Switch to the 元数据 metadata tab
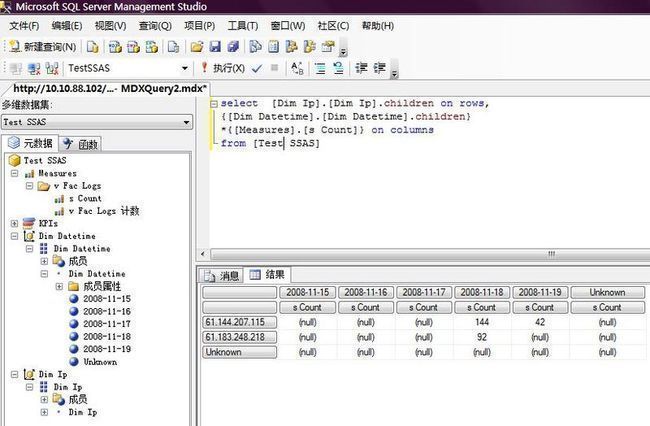Viewport: 650px width, 426px height. tap(31, 143)
